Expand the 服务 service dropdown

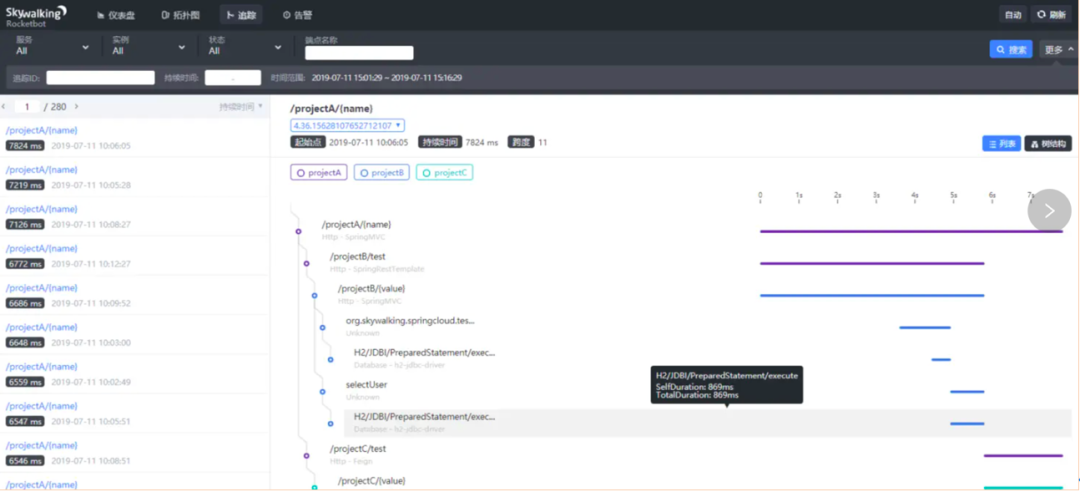pos(52,46)
